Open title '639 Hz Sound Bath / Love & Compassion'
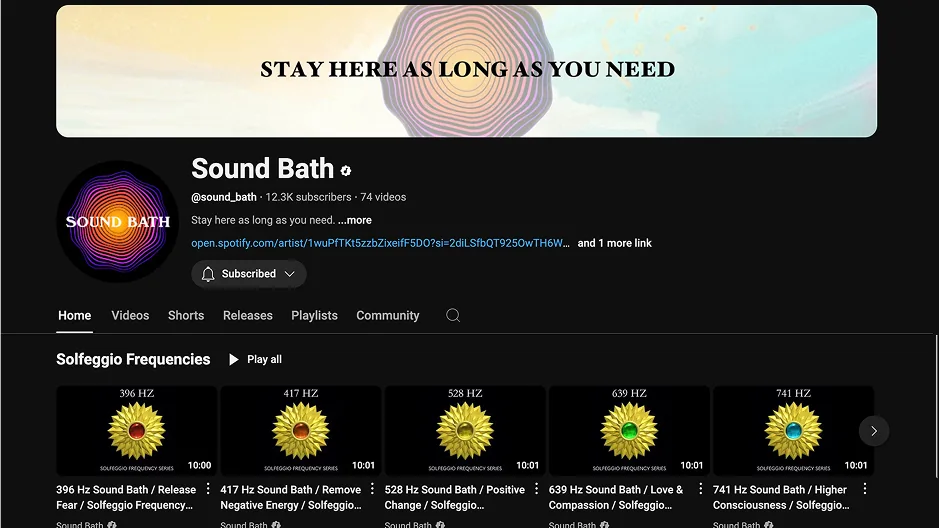The image size is (939, 528). pos(616,497)
